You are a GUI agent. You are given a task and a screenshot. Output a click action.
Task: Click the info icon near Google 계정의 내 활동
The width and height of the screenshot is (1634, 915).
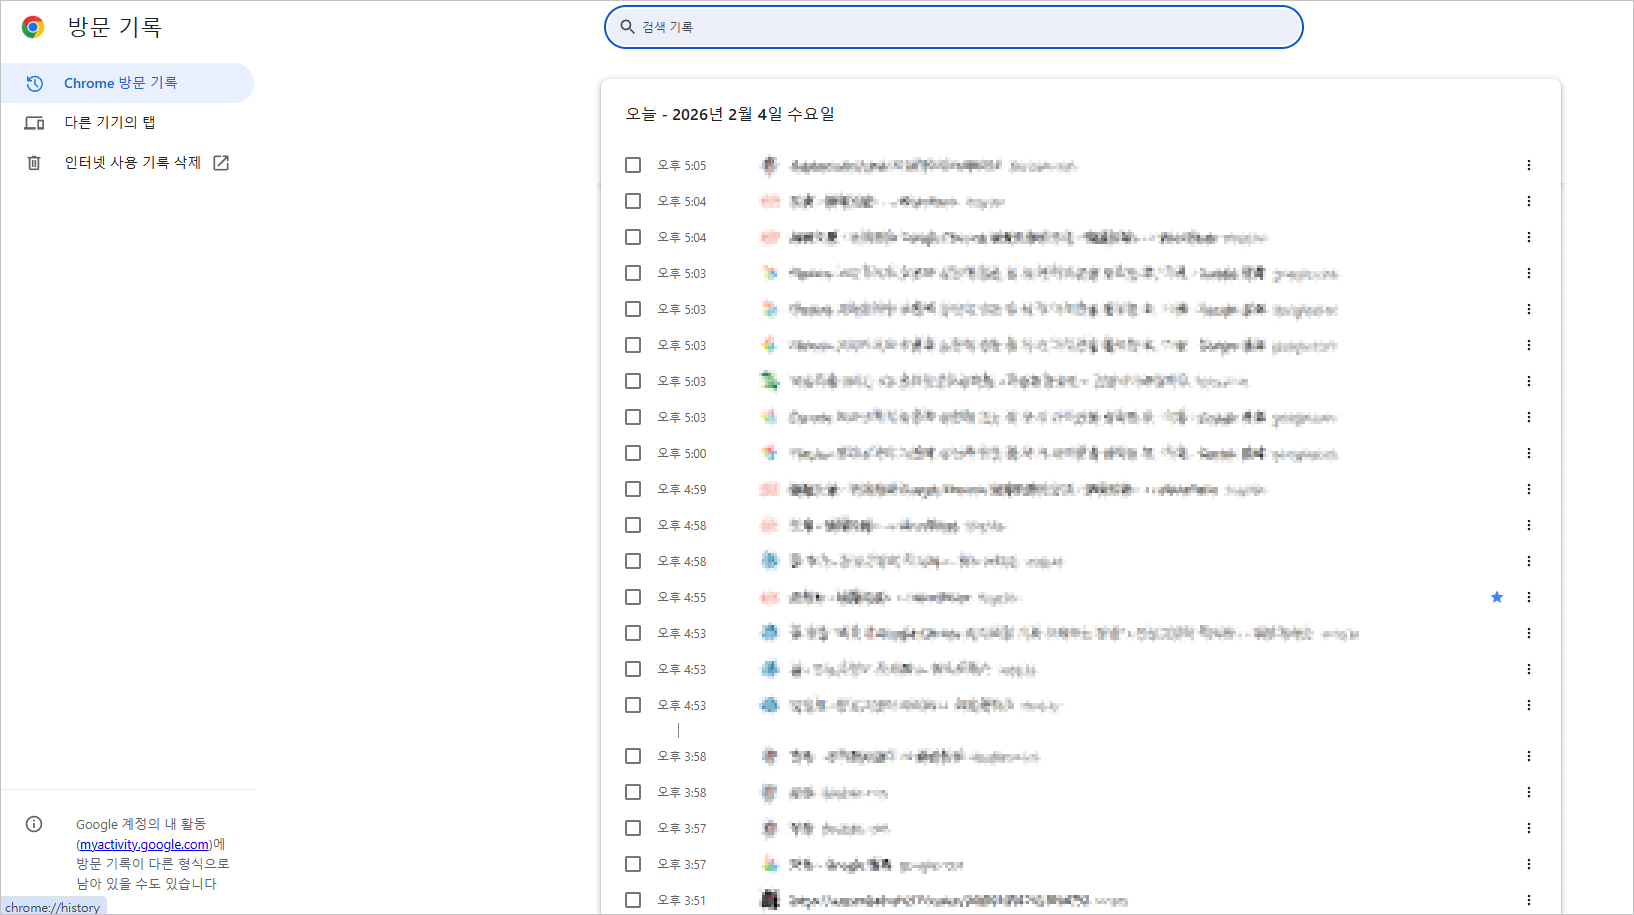click(x=34, y=823)
